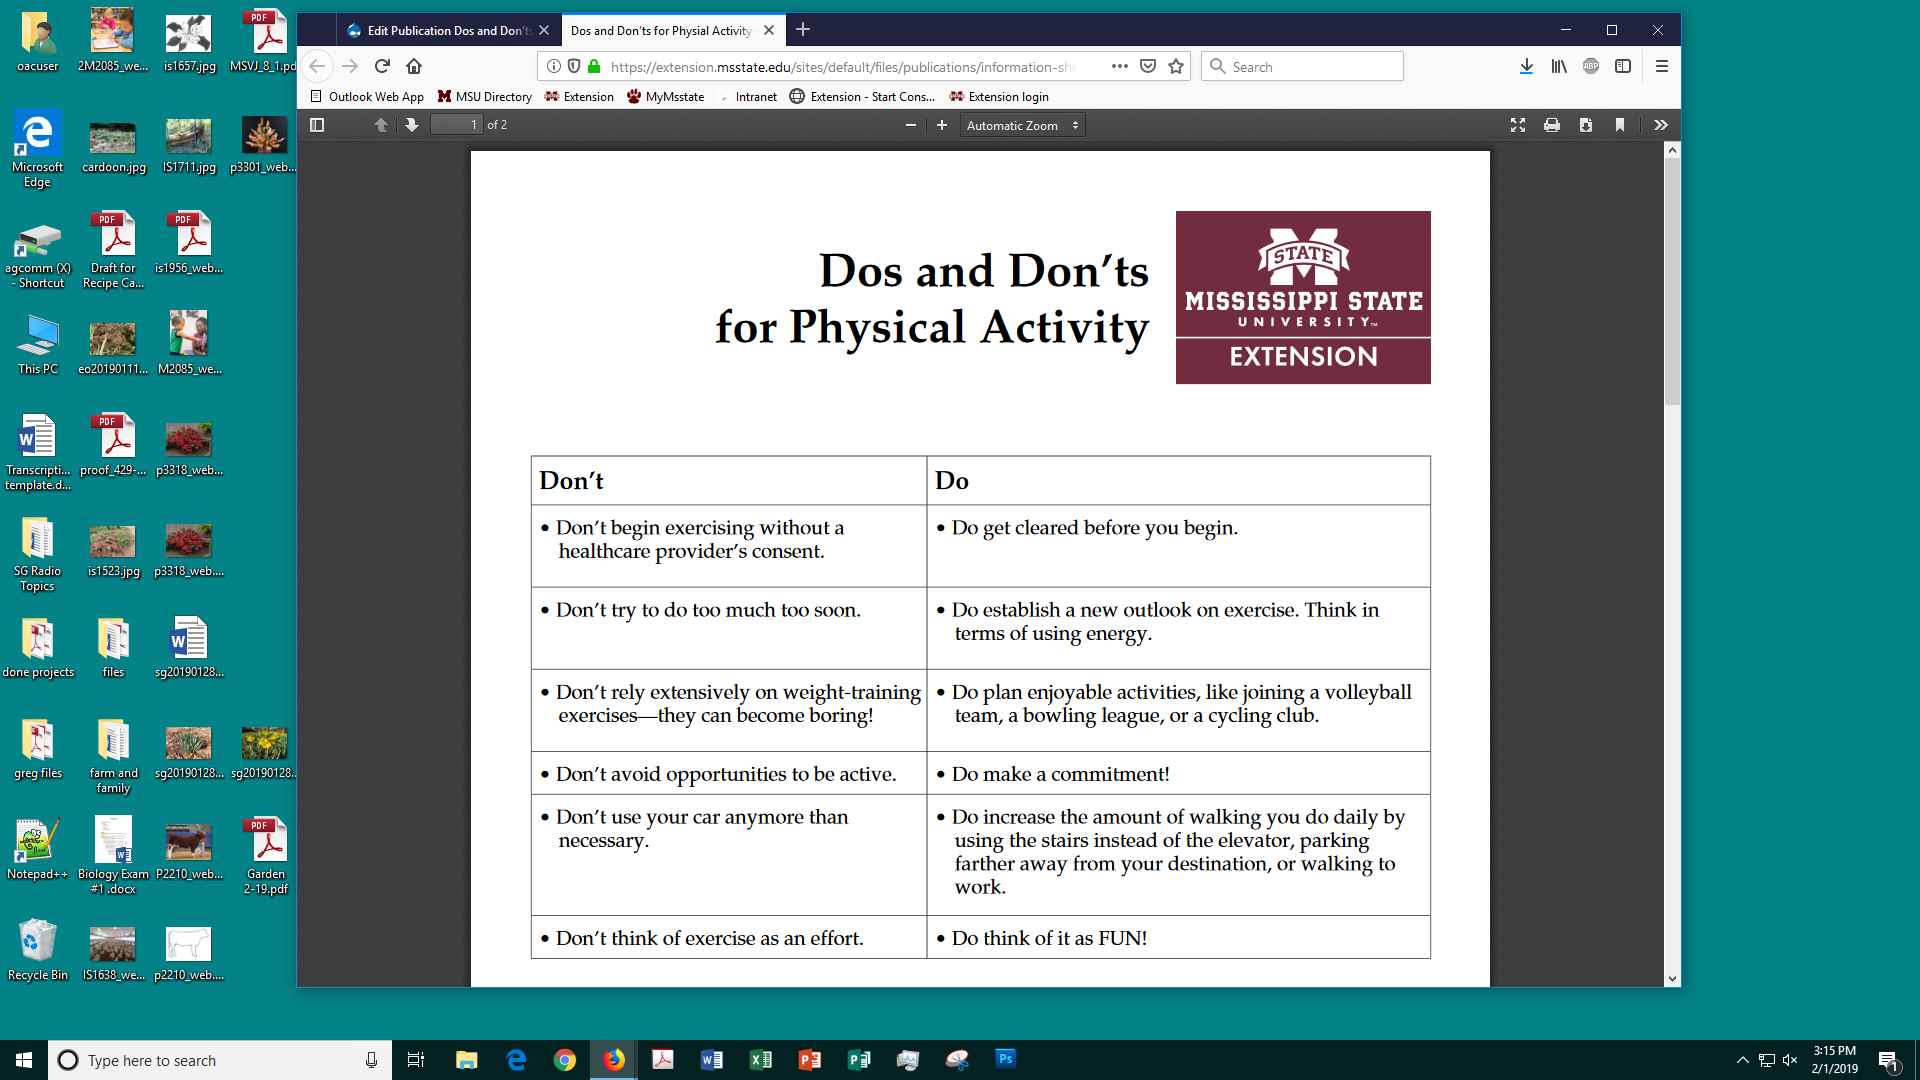Screen dimensions: 1920x1080
Task: Open Firefox downloads panel
Action: 1527,66
